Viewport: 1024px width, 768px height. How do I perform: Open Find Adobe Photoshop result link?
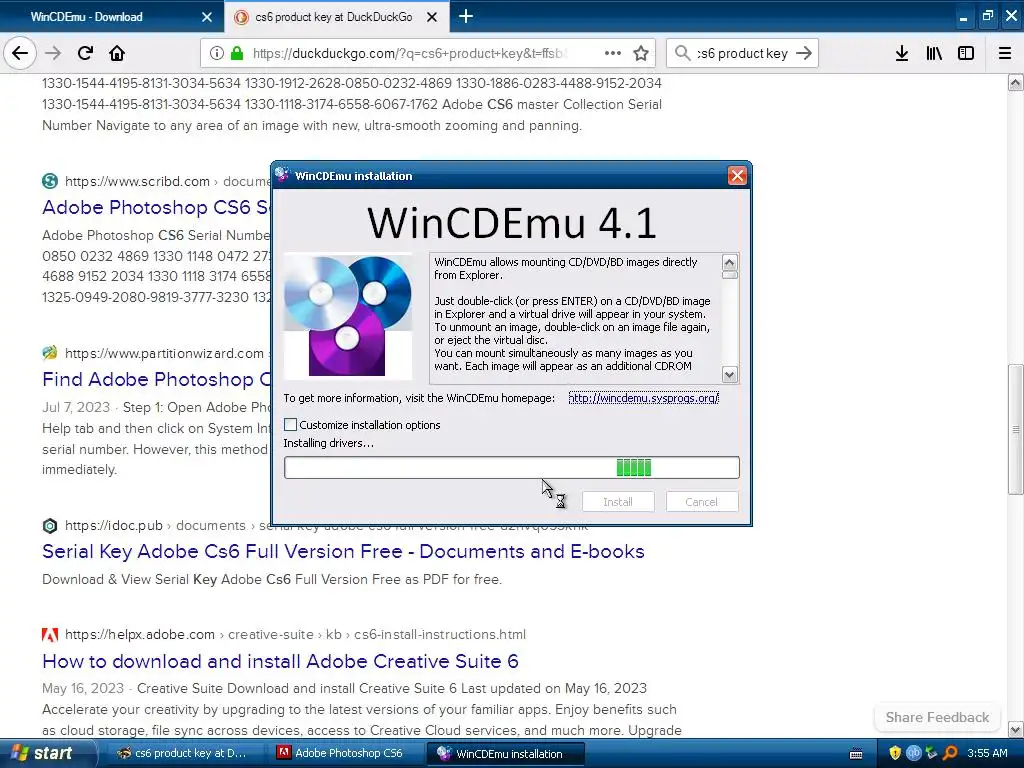[x=156, y=379]
